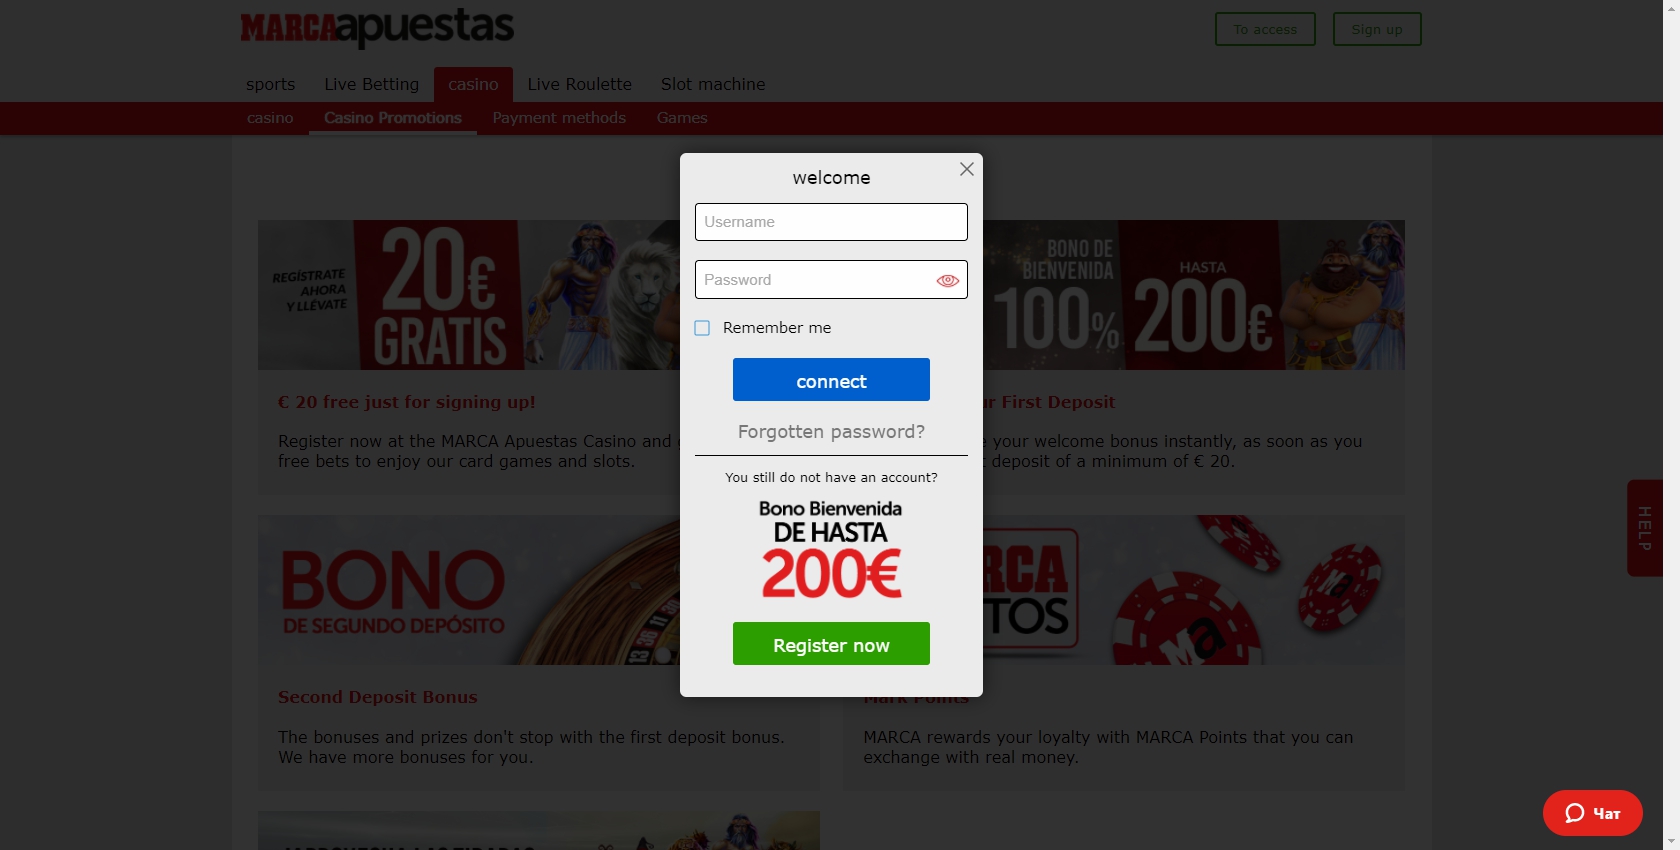Click the Sign up button
This screenshot has height=850, width=1680.
tap(1377, 29)
